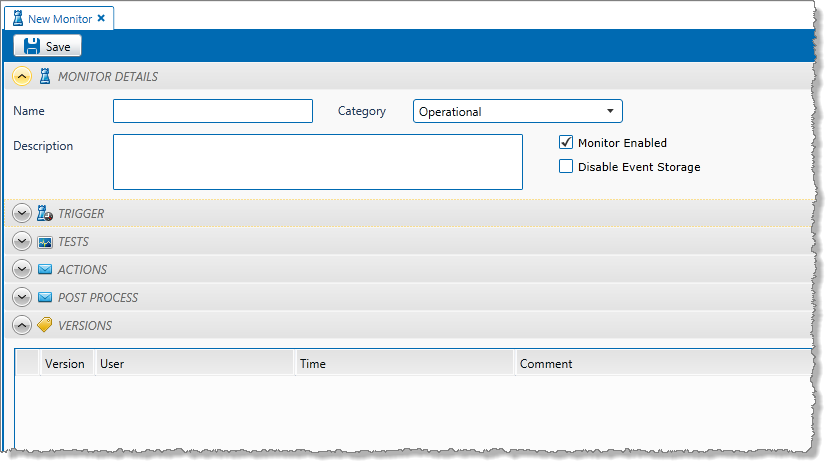Click the Description text area
Viewport: 833px width, 468px height.
(x=318, y=162)
